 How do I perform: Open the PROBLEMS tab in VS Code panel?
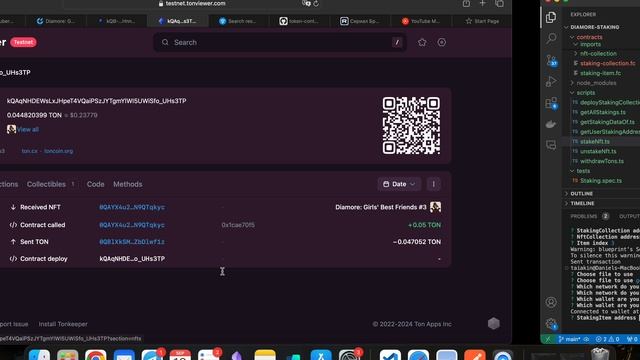[x=584, y=216]
